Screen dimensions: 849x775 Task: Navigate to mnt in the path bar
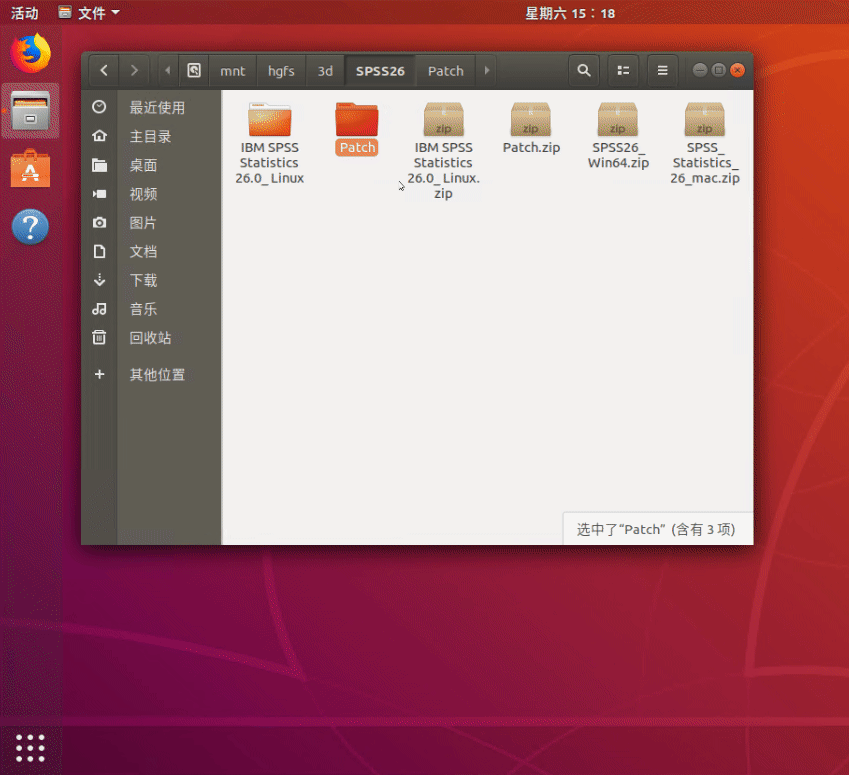pyautogui.click(x=233, y=71)
